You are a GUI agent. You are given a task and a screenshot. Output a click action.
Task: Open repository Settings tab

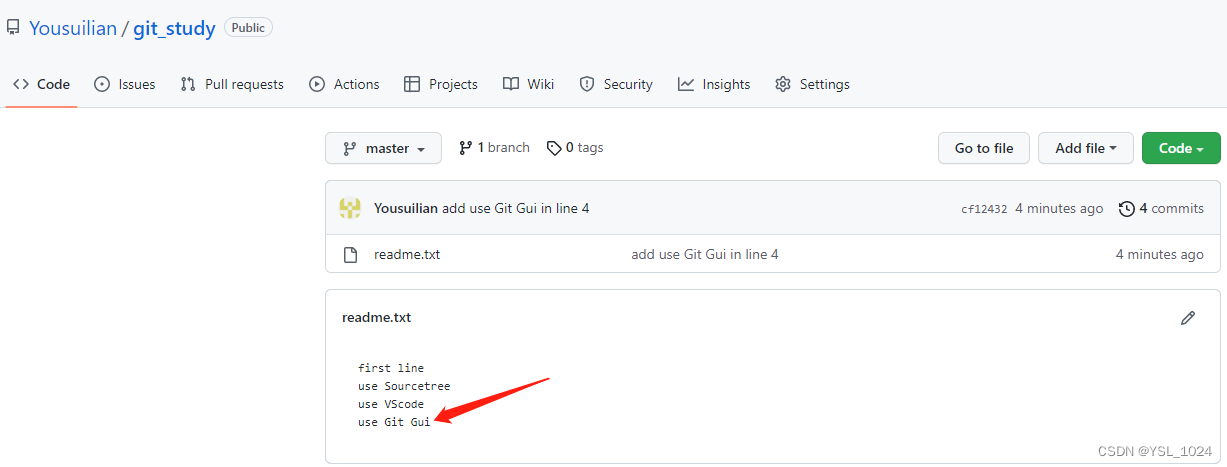(813, 84)
